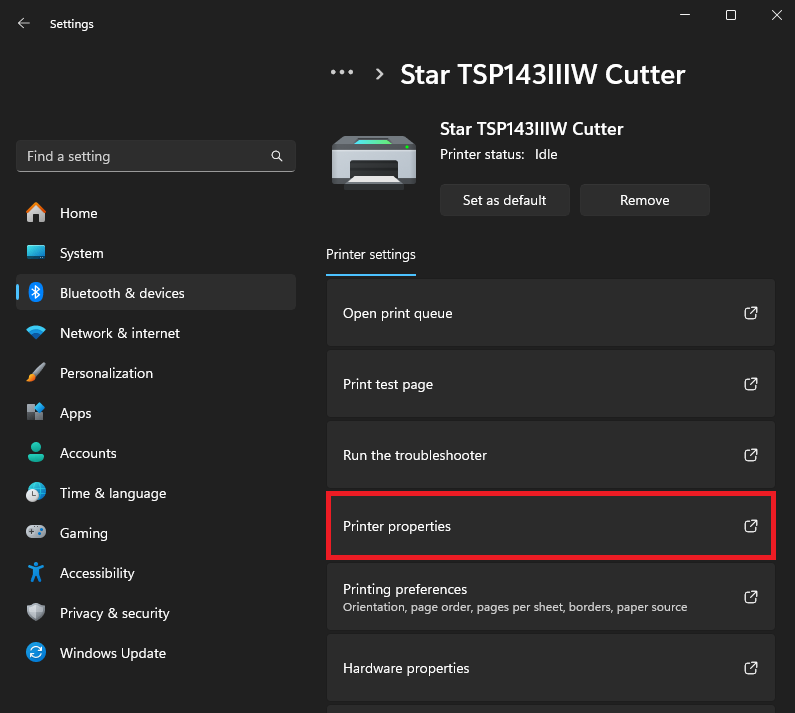Open Printing preferences
Image resolution: width=795 pixels, height=713 pixels.
click(x=551, y=597)
